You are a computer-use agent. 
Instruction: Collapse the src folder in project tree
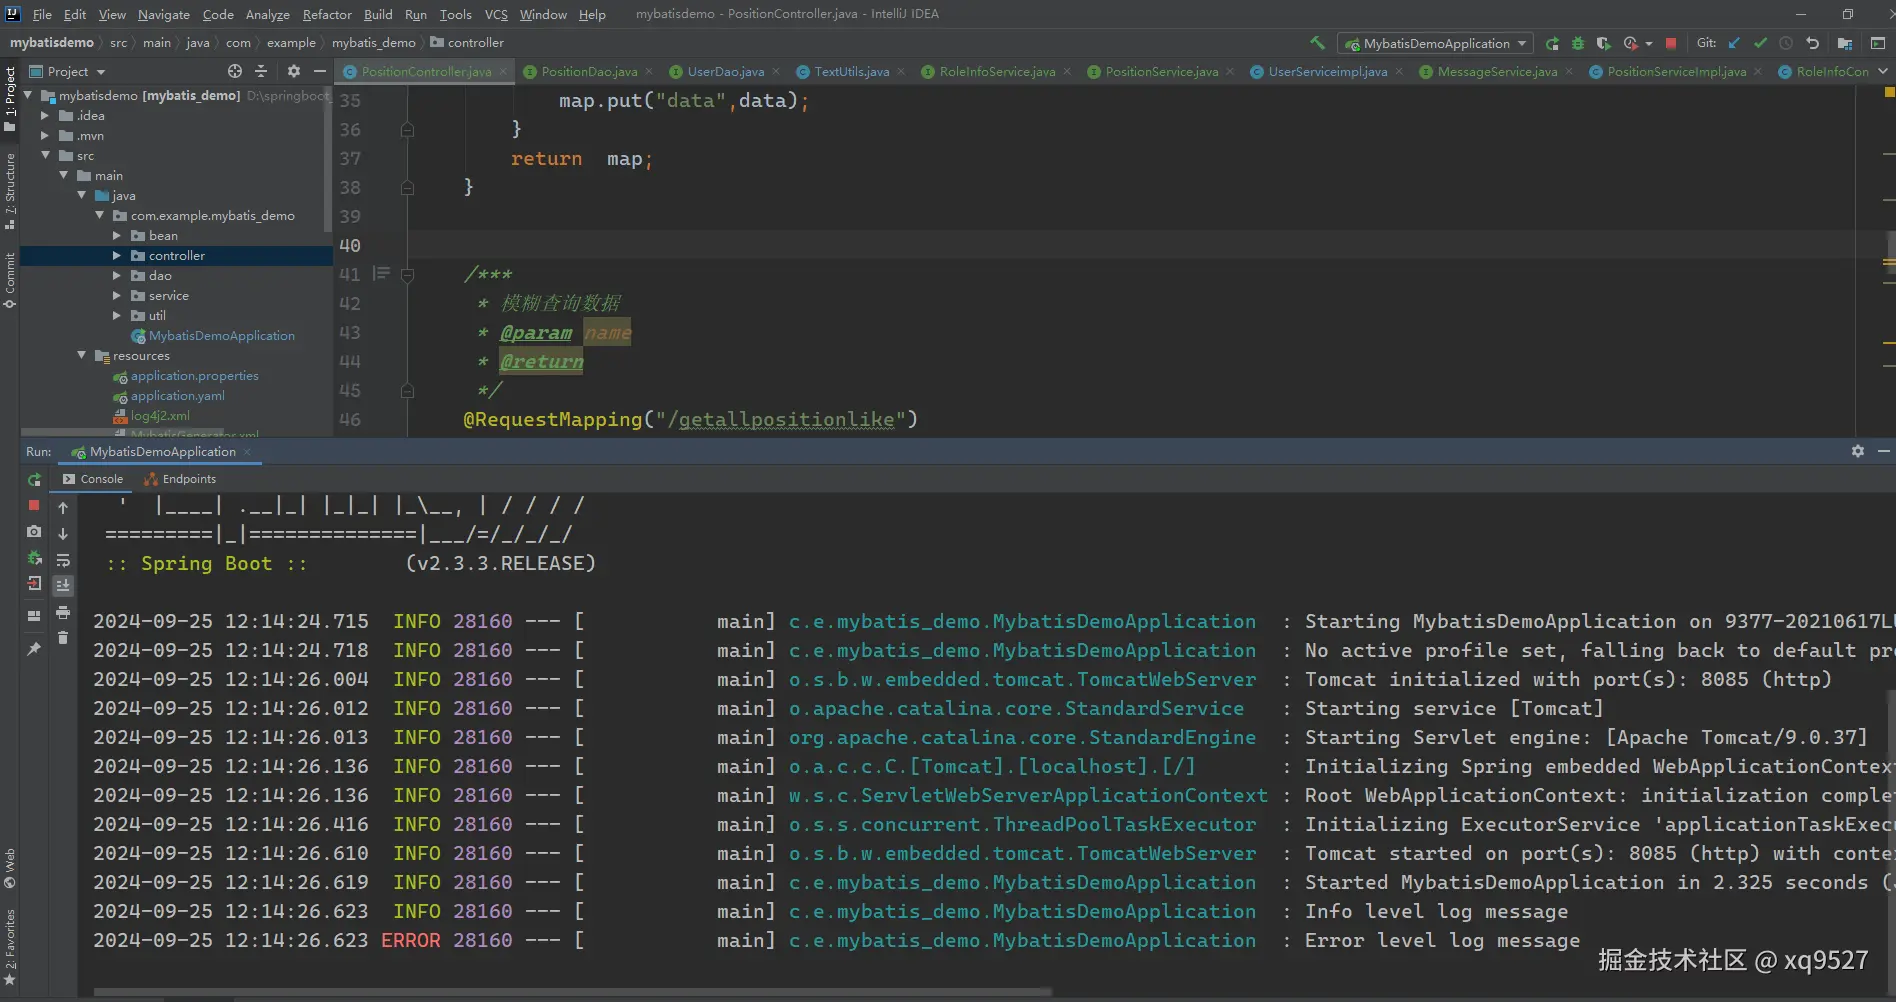tap(45, 156)
